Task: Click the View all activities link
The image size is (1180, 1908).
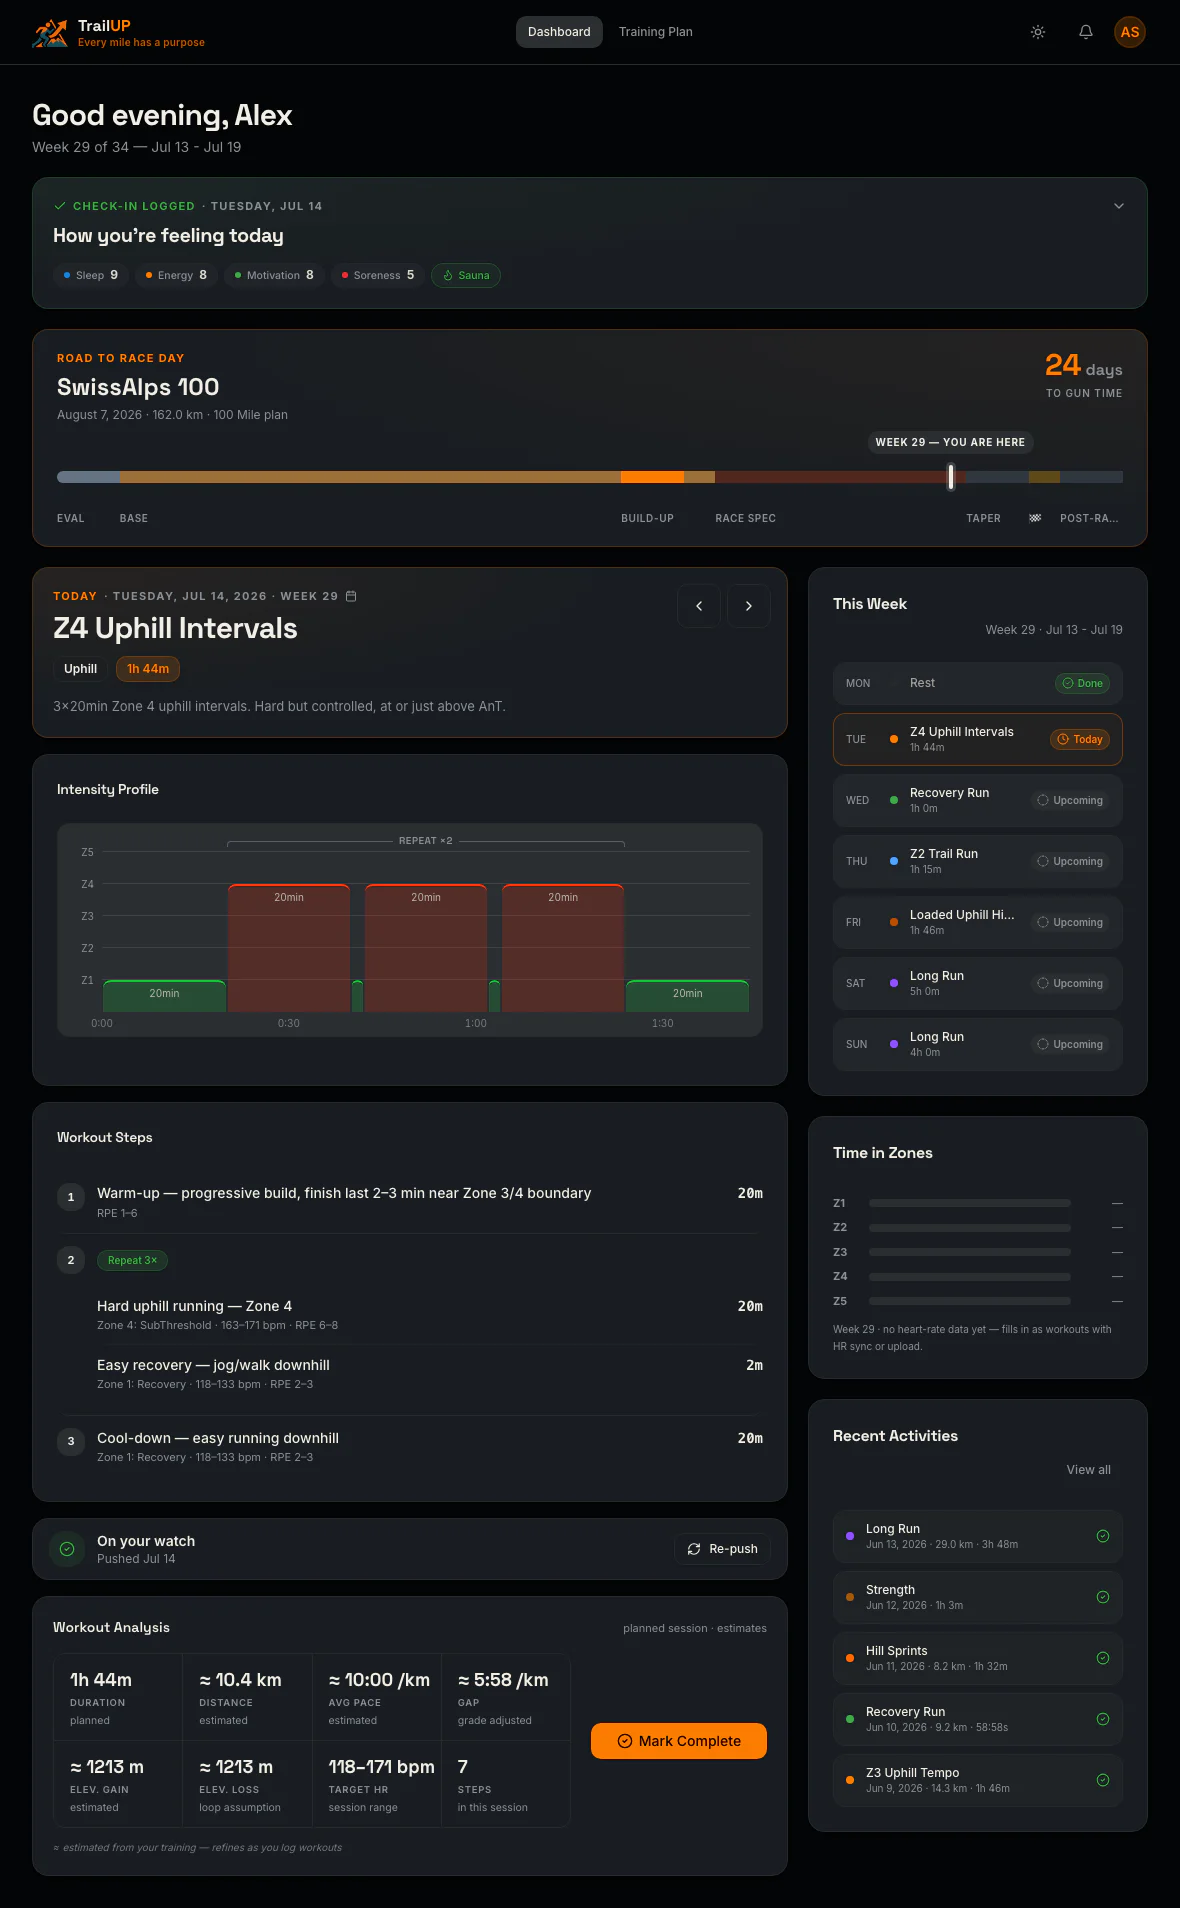Action: pyautogui.click(x=1088, y=1470)
